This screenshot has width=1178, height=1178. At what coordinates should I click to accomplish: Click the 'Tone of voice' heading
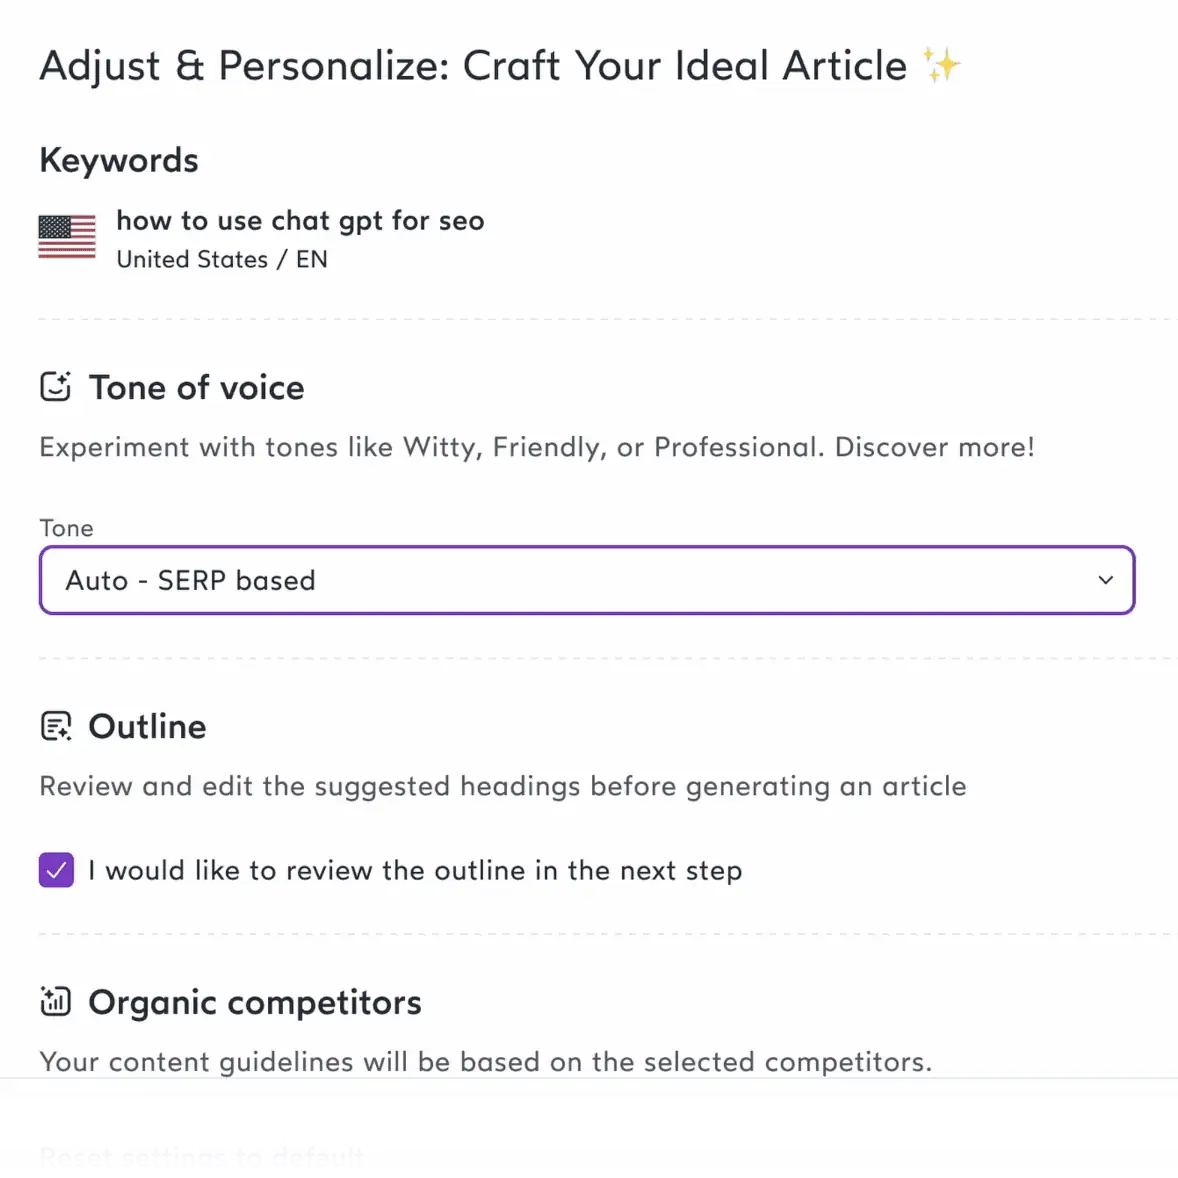click(196, 388)
